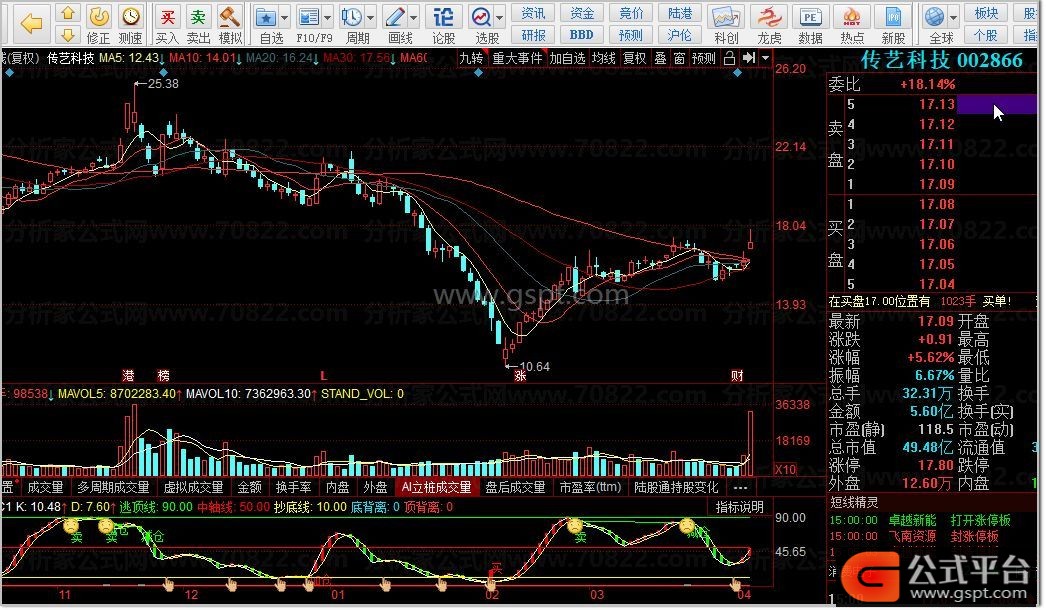Click the buy-1 price 17.08

[937, 204]
